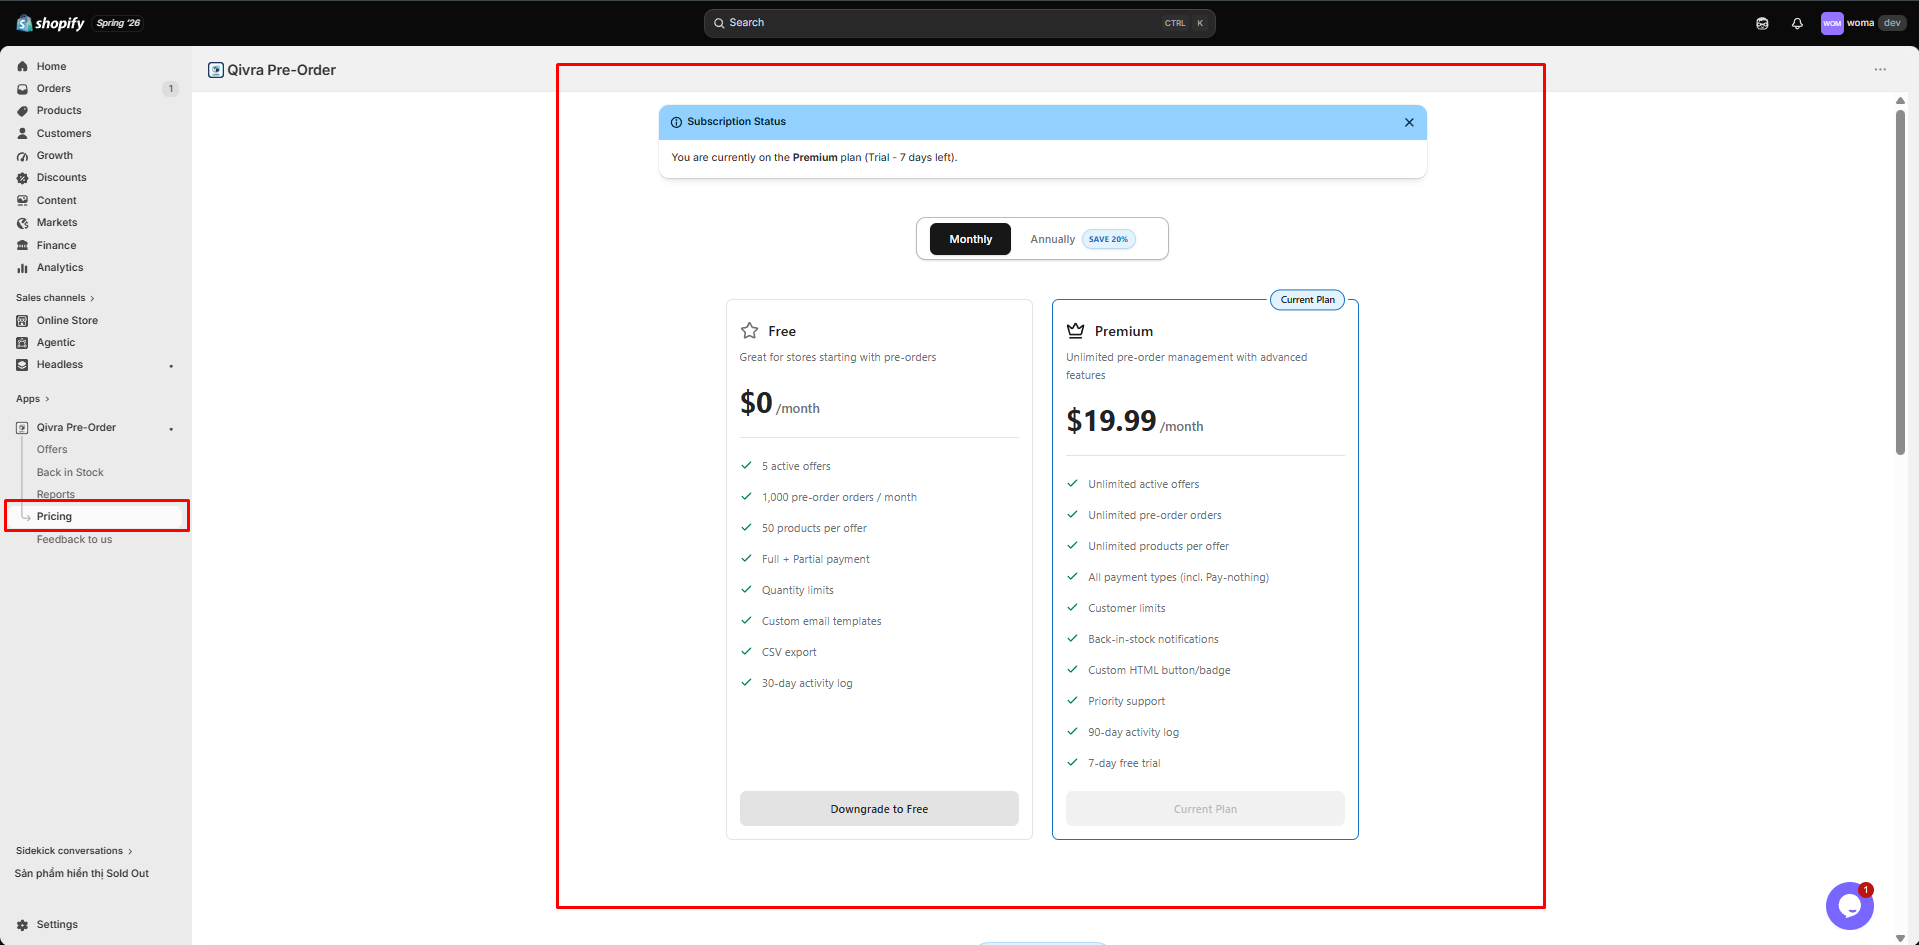Image resolution: width=1919 pixels, height=945 pixels.
Task: Click the scroll-up arrow
Action: point(1900,100)
